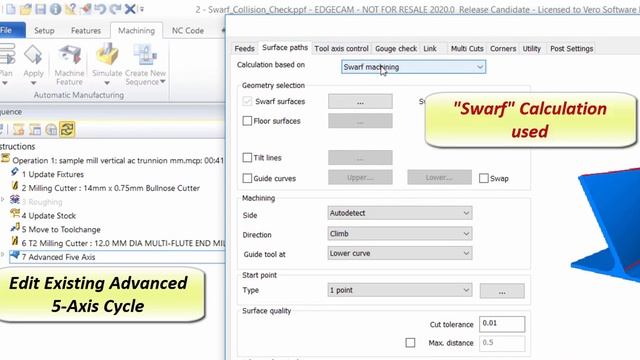Switch to the Post Settings tab
This screenshot has width=640, height=360.
coord(571,49)
